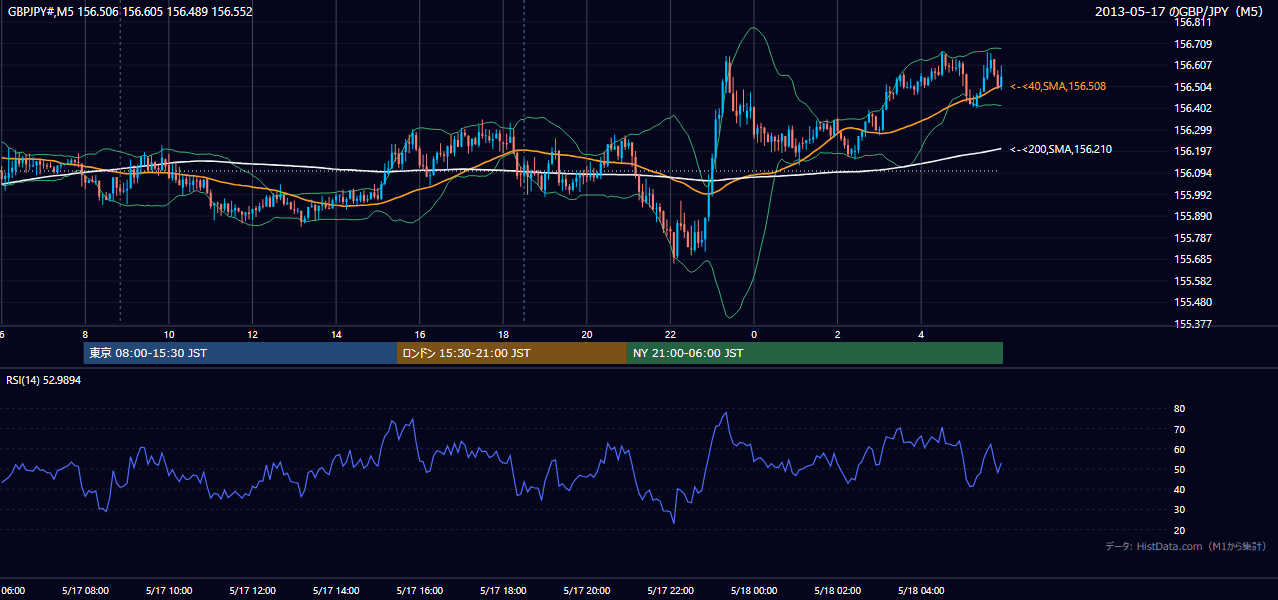Click price axis value 155.890
This screenshot has height=600, width=1278.
click(x=1193, y=216)
